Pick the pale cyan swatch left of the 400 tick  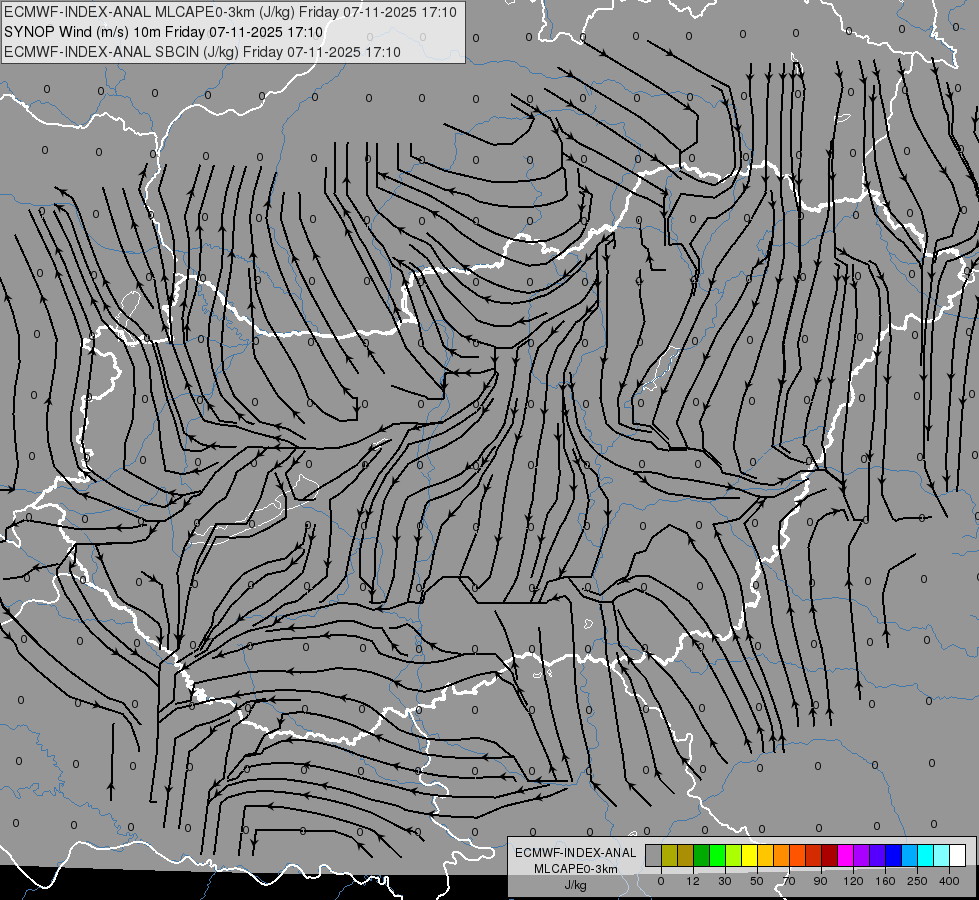[x=942, y=855]
